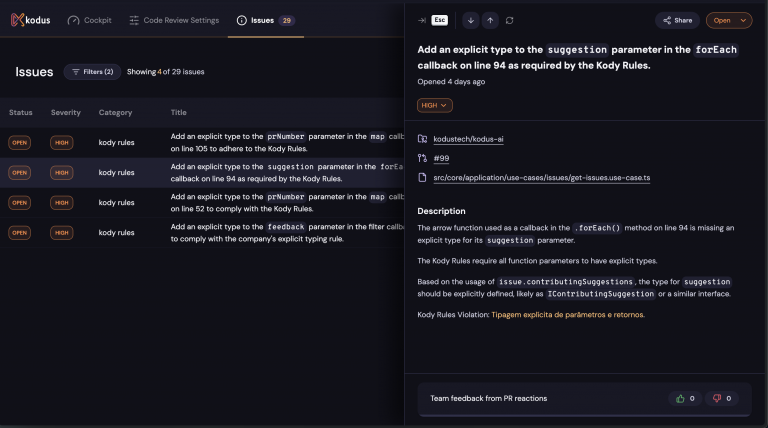
Task: Go to previous issue up arrow
Action: (x=490, y=21)
